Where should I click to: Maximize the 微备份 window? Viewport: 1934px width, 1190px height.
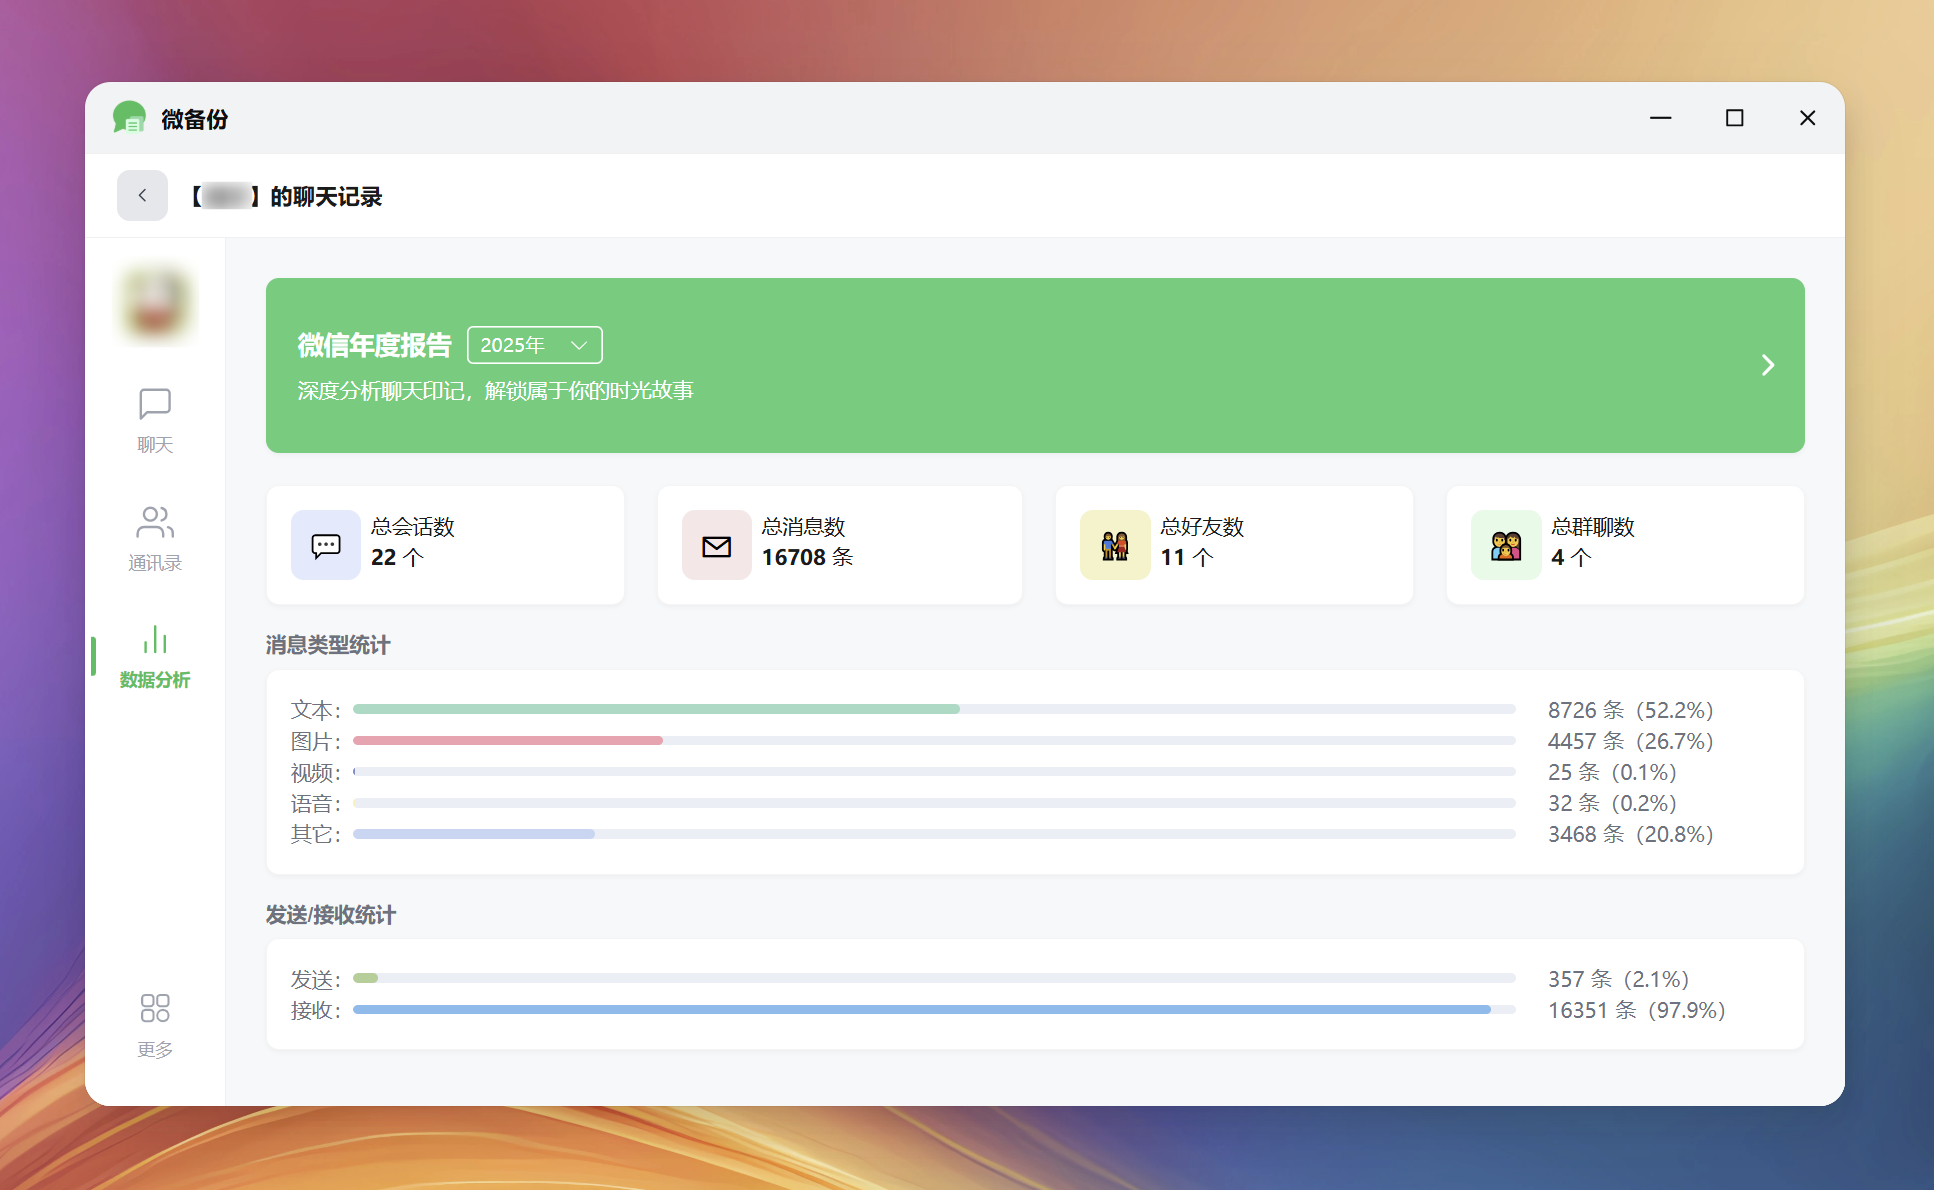[x=1735, y=118]
